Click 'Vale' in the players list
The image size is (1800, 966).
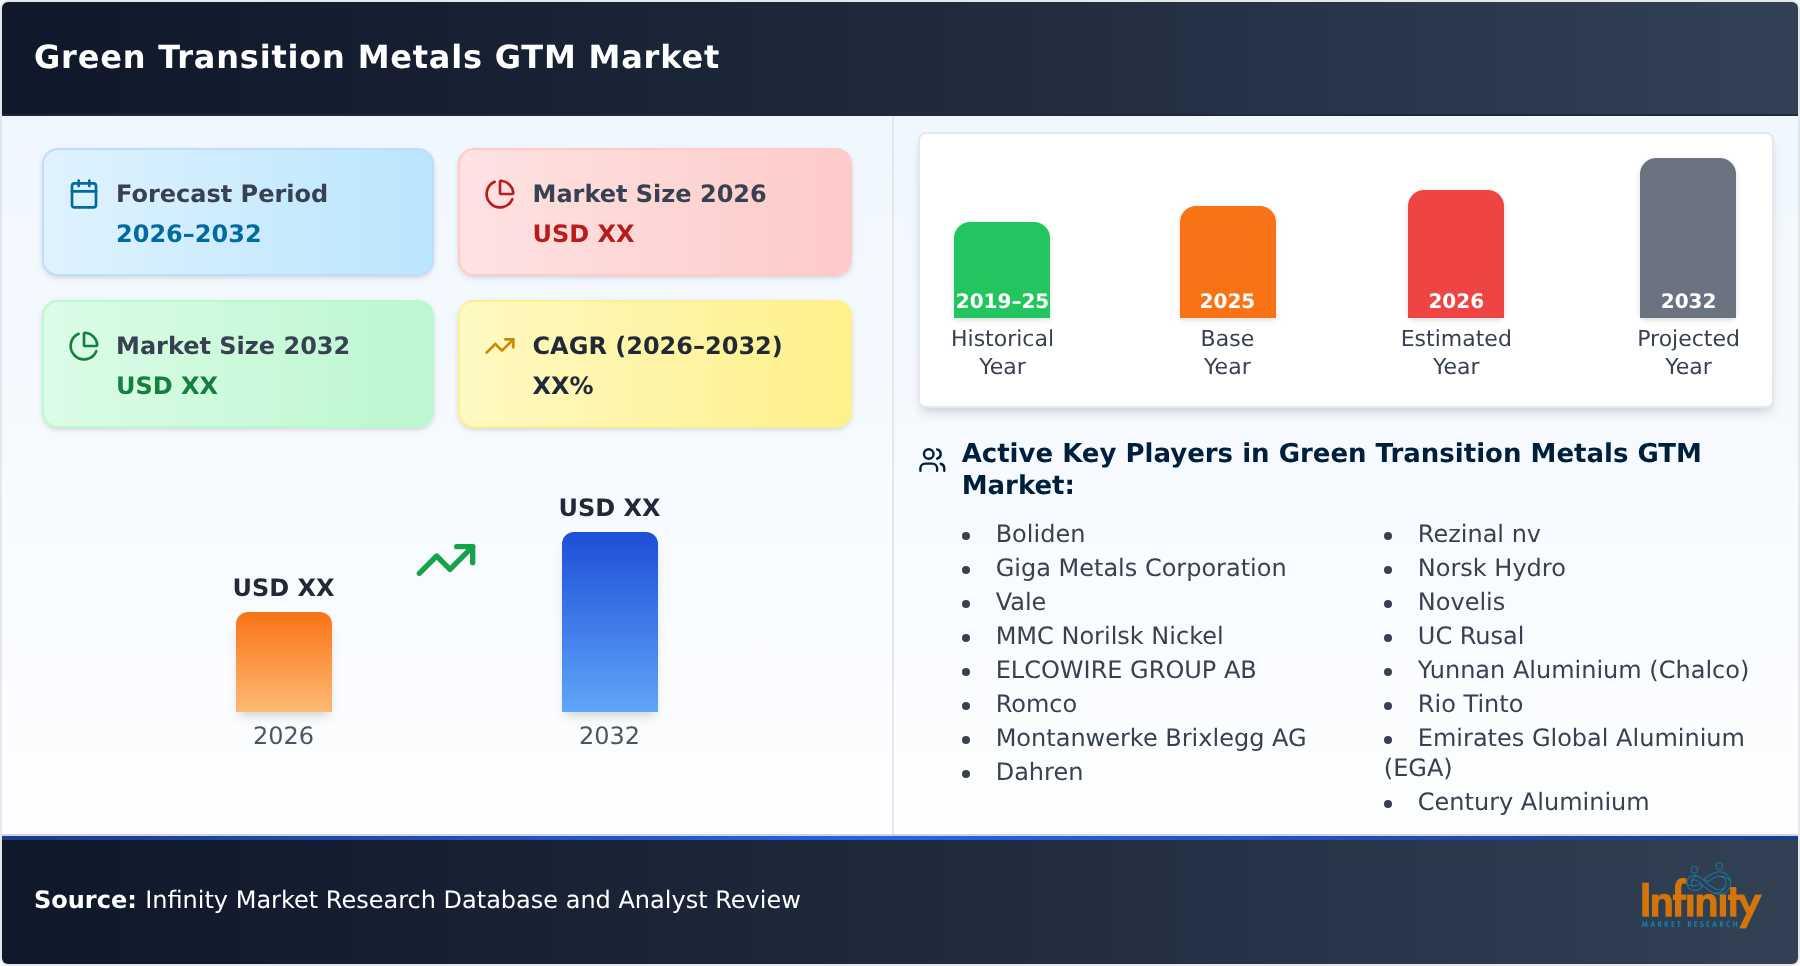click(1021, 602)
